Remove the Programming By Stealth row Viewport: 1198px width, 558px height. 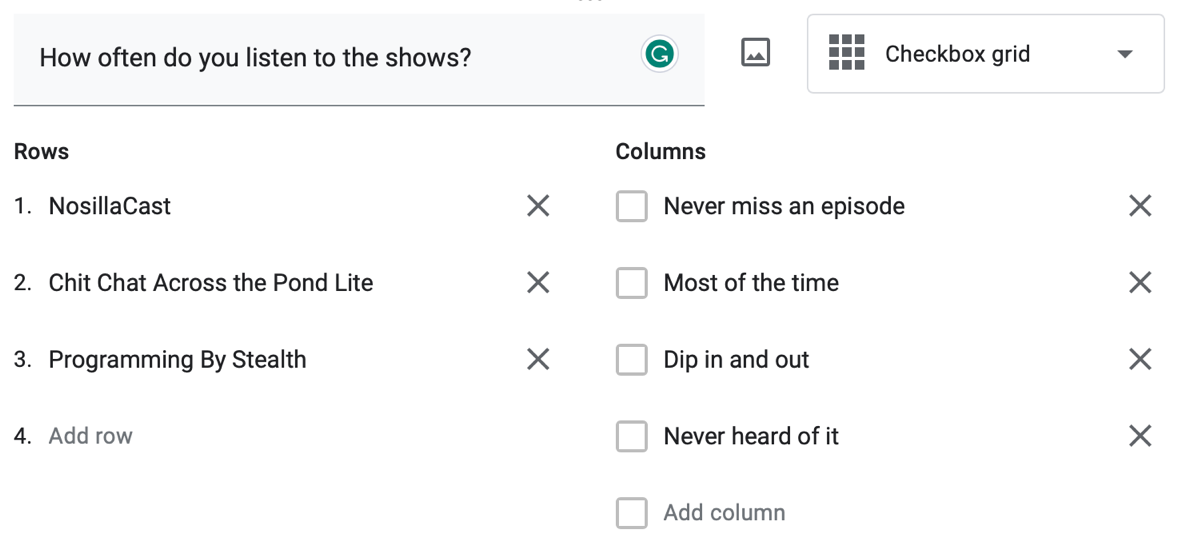[x=538, y=359]
